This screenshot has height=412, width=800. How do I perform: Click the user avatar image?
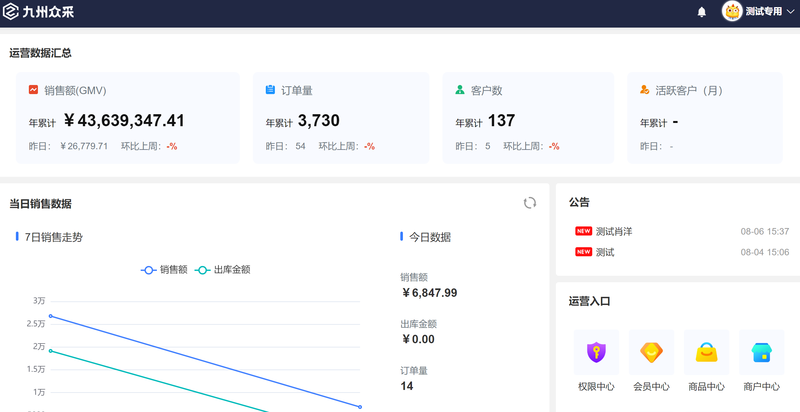click(x=732, y=11)
